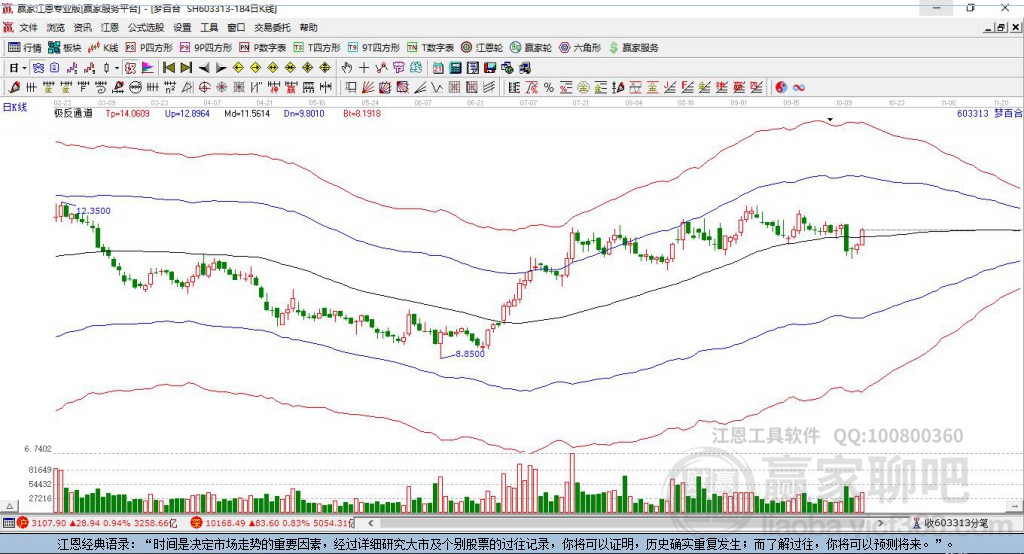Open the 公式选股 menu
This screenshot has width=1024, height=554.
[146, 27]
